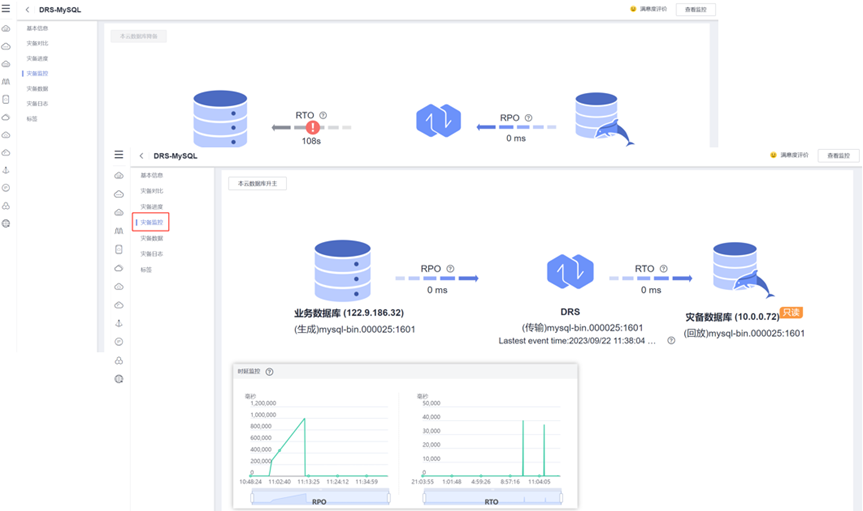This screenshot has width=863, height=511.
Task: Click 查看监控 button in front window
Action: (838, 156)
